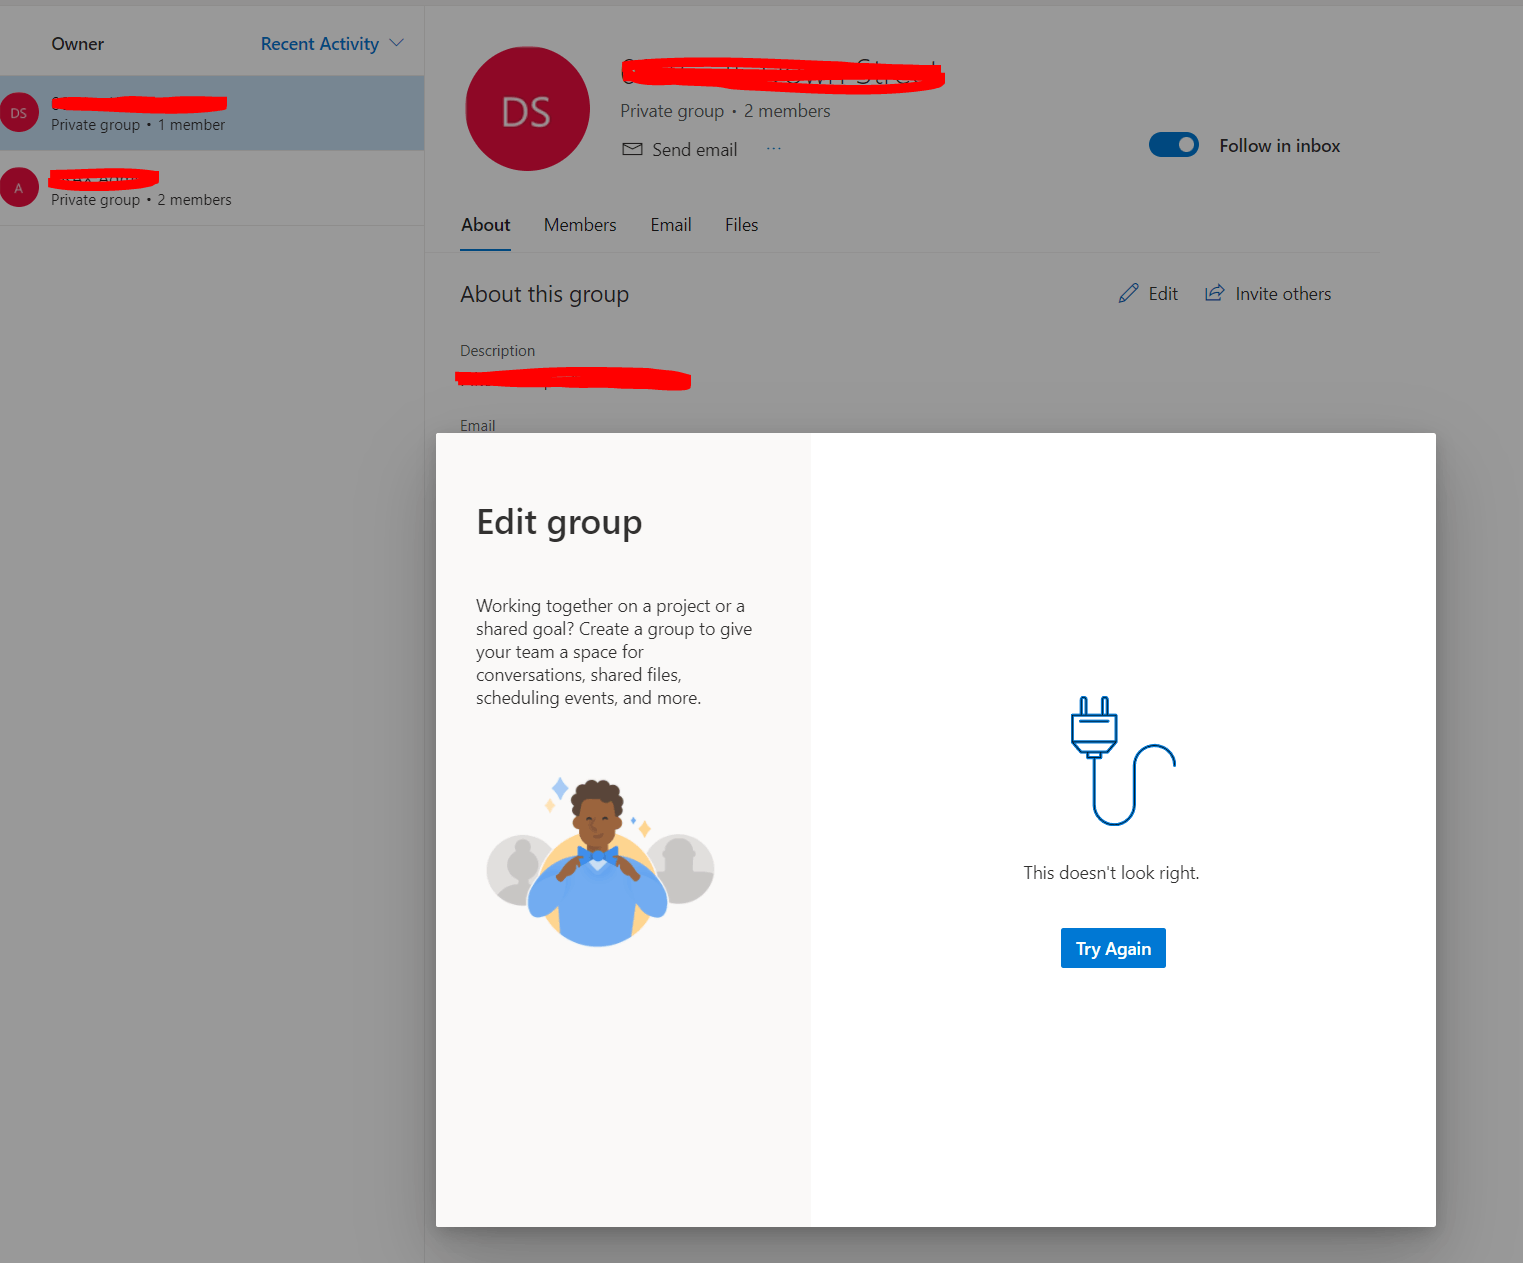
Task: Click the small DS avatar in list
Action: click(19, 113)
